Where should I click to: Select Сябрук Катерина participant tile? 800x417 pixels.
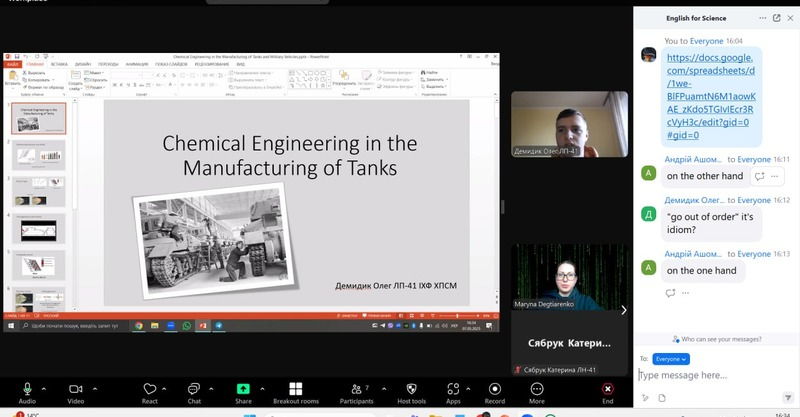click(569, 343)
